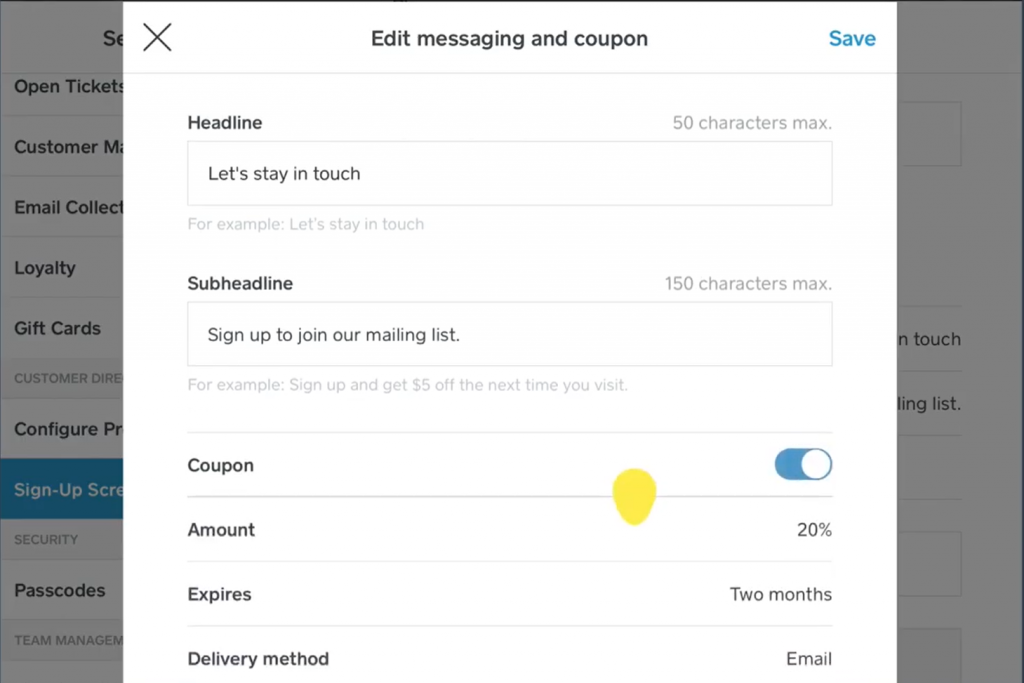Click the 20% coupon amount value
This screenshot has height=683, width=1024.
point(813,530)
